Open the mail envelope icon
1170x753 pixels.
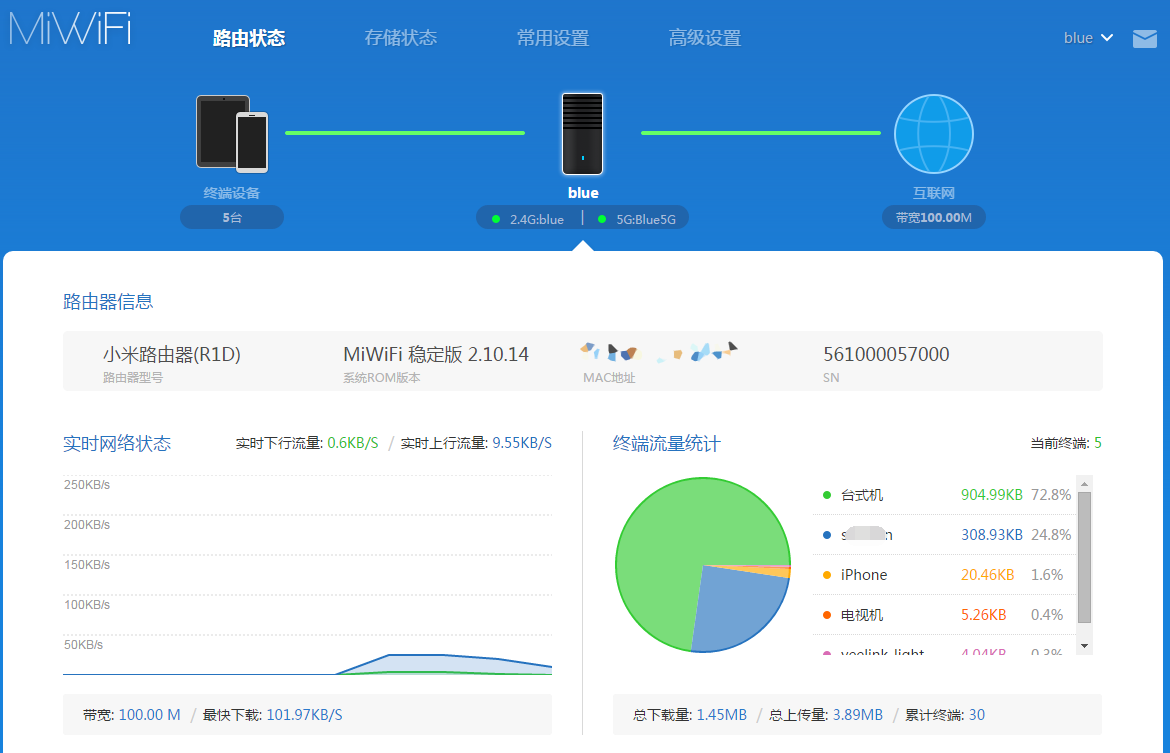point(1144,39)
